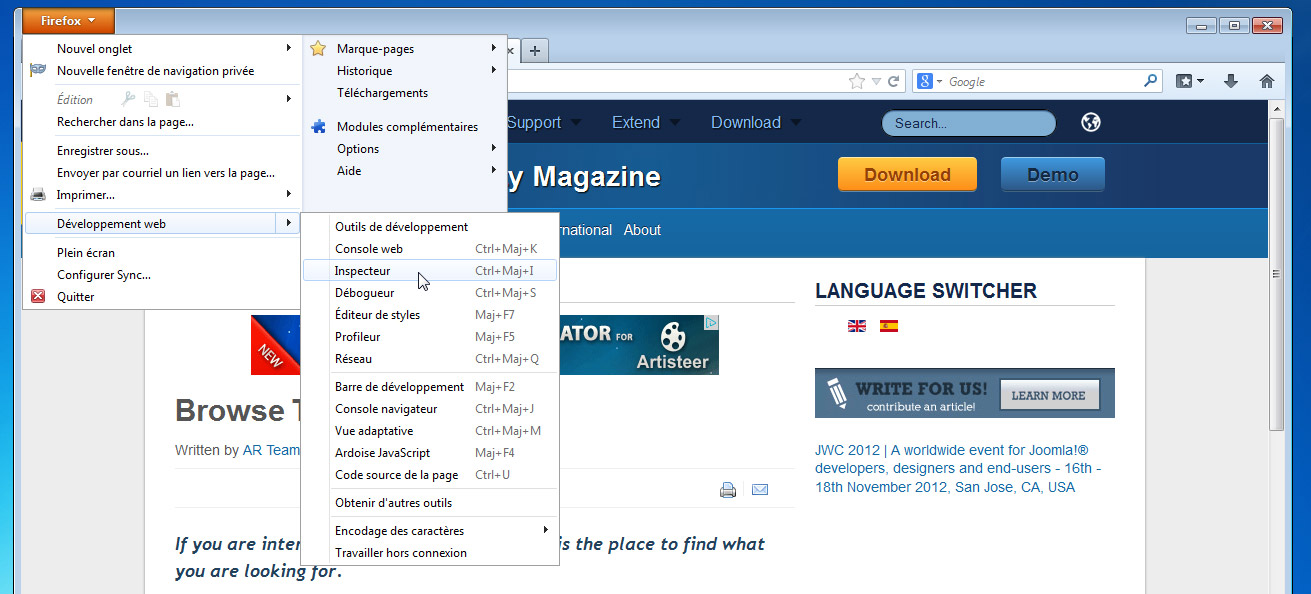Click the new tab plus button
The width and height of the screenshot is (1311, 594).
[535, 50]
